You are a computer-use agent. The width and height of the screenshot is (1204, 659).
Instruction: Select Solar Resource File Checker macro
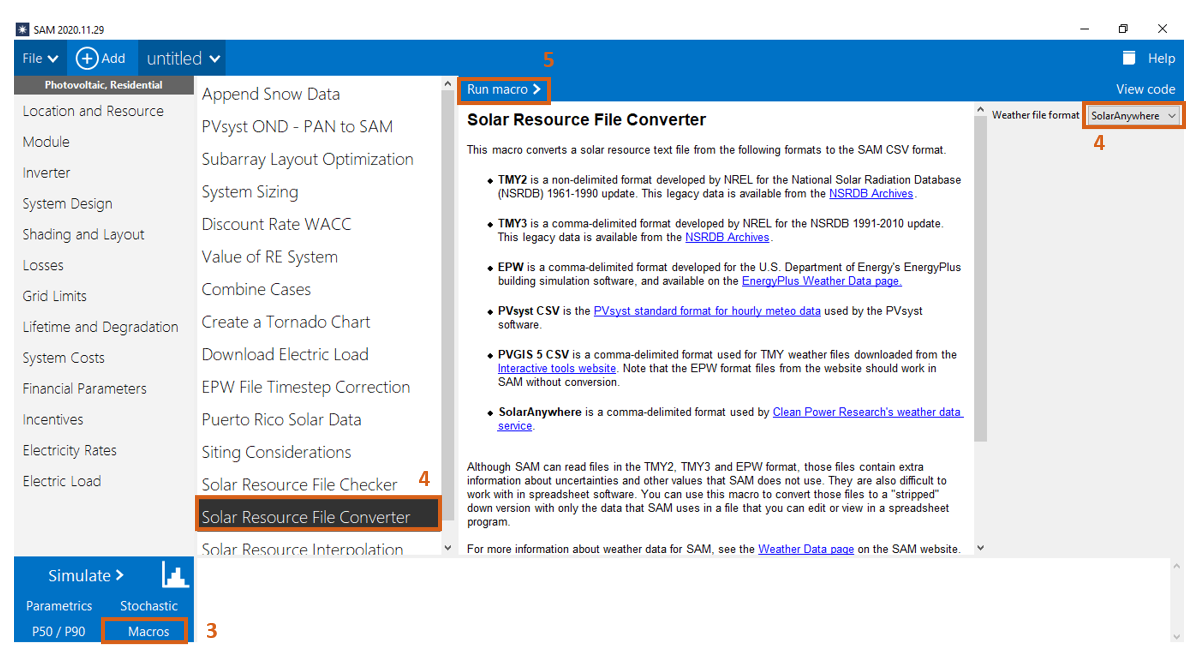(299, 484)
